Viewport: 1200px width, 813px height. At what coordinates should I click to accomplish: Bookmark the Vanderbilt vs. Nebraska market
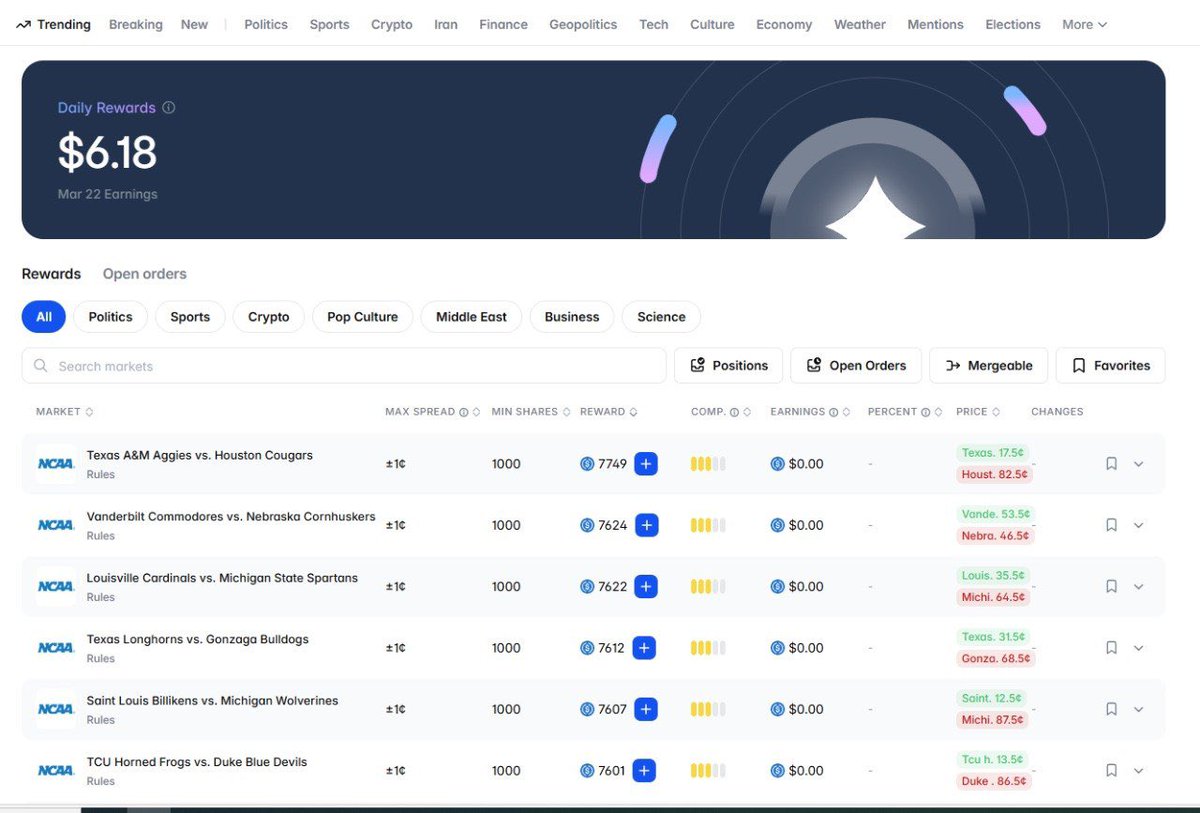[1111, 525]
